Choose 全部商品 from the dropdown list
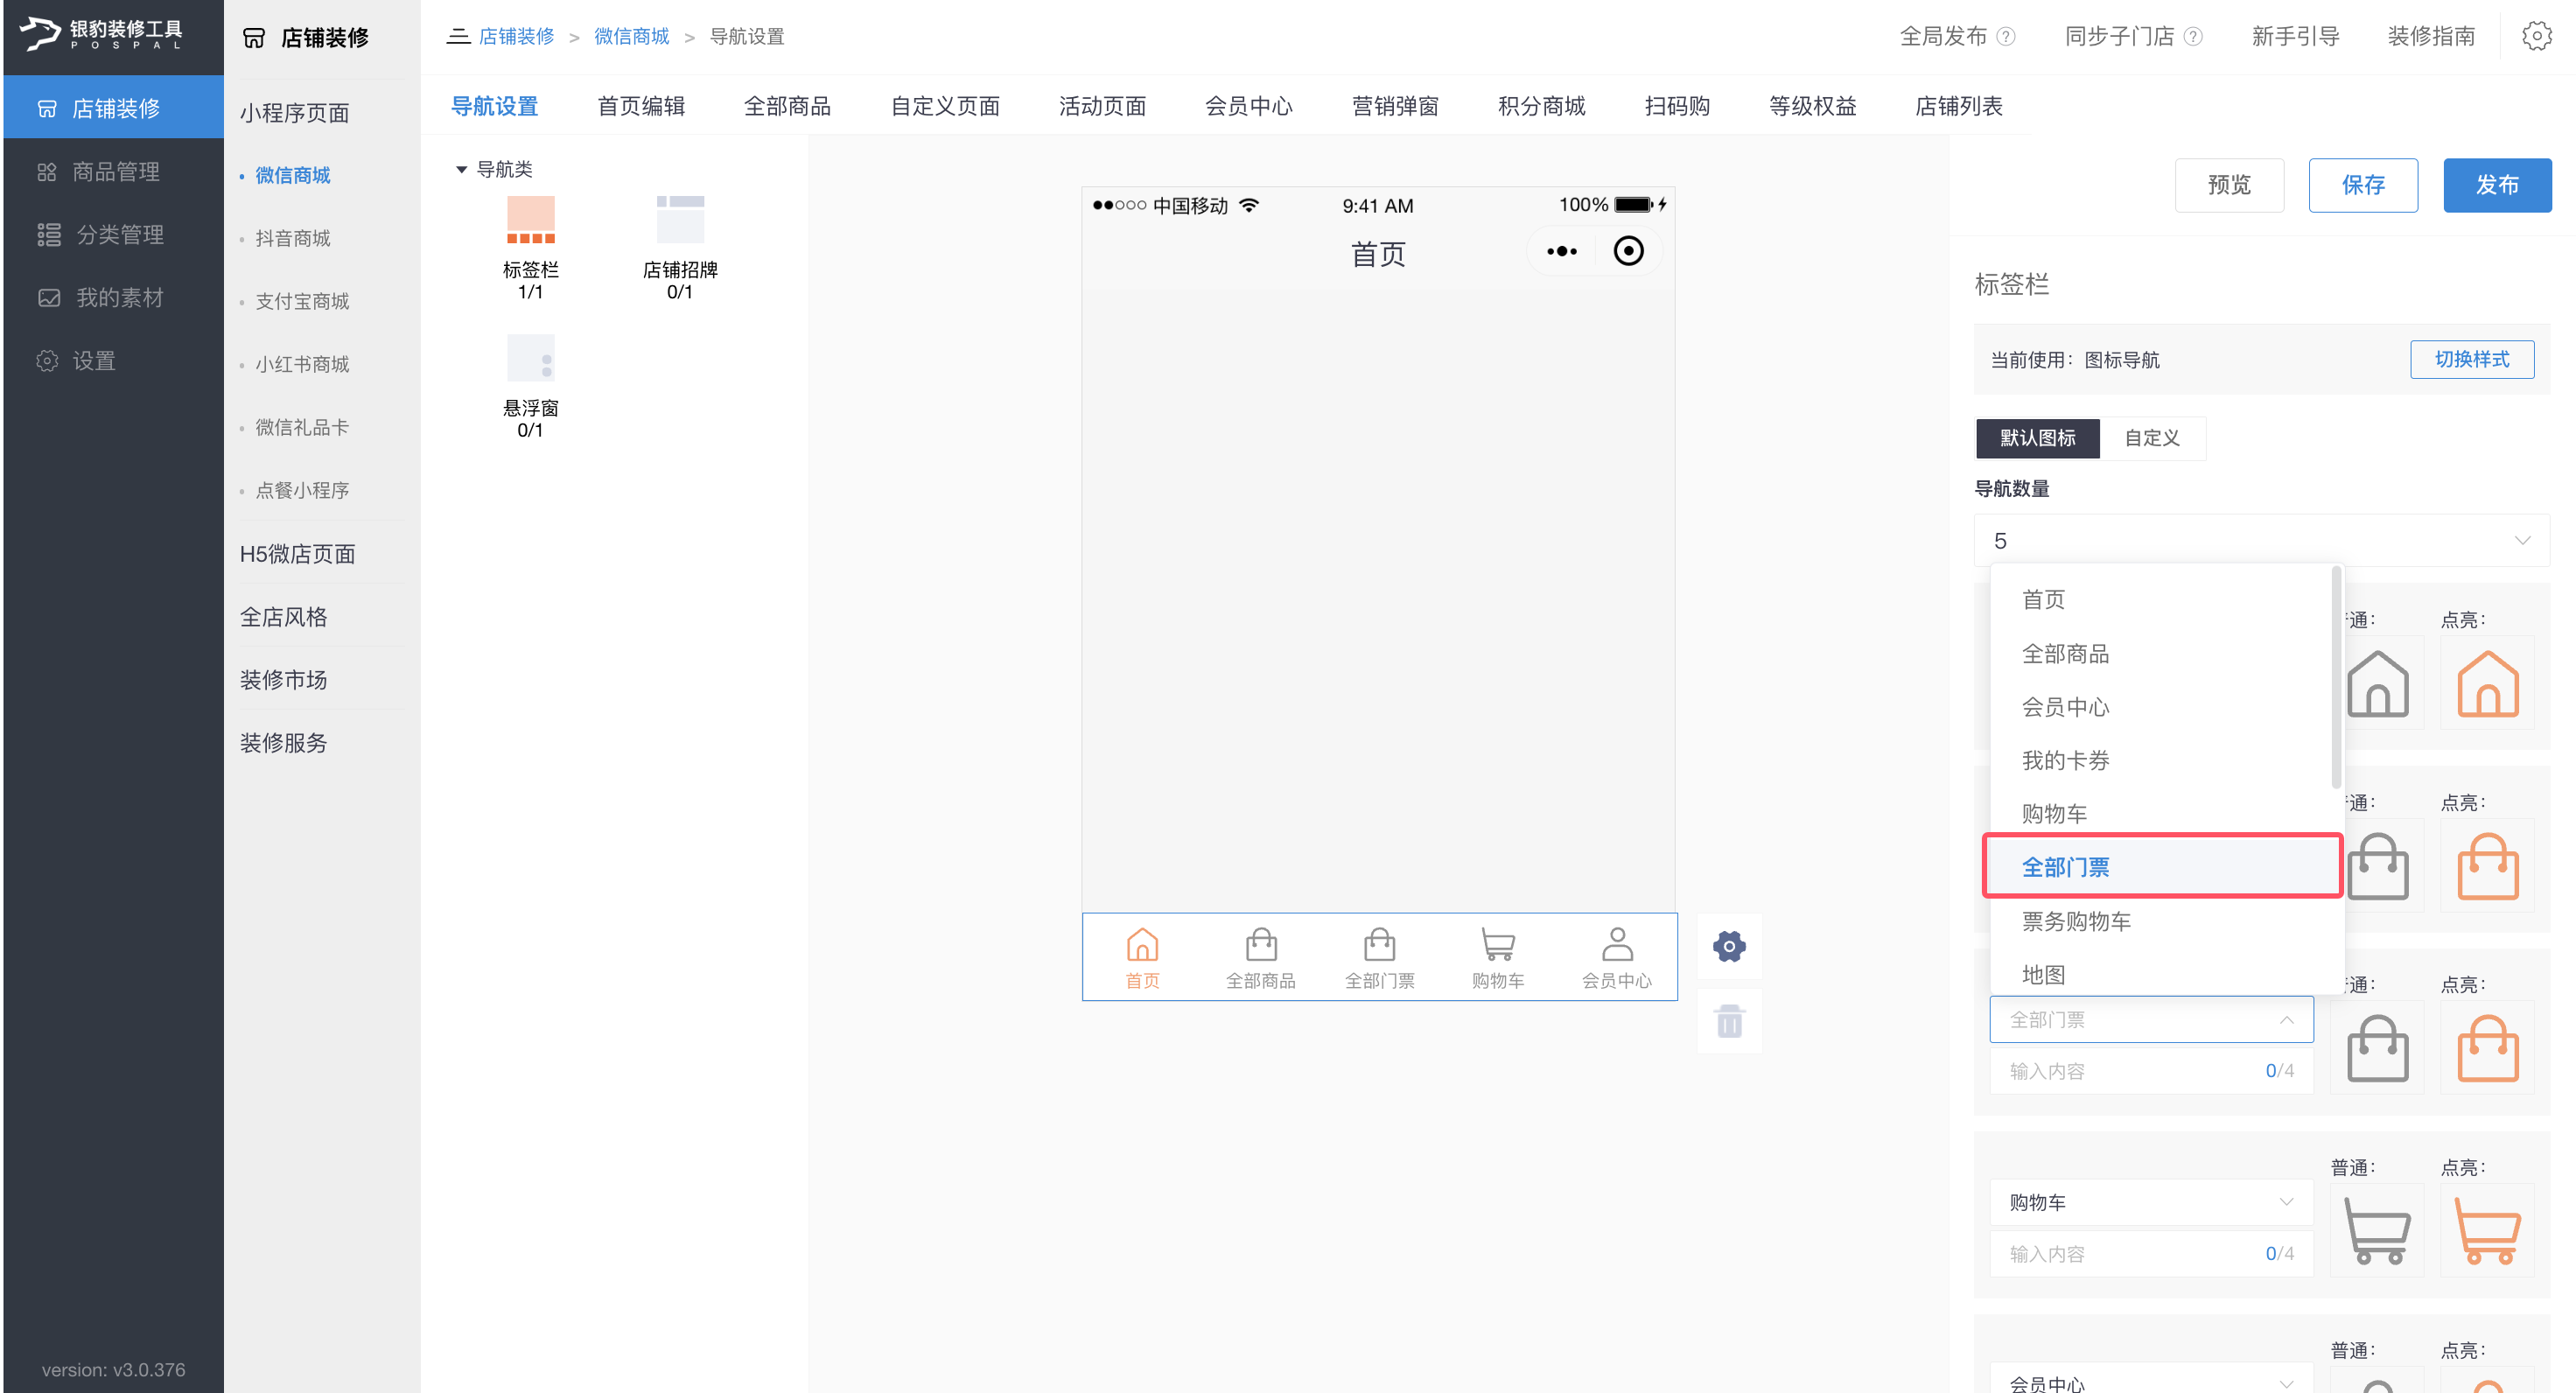This screenshot has height=1393, width=2576. click(2161, 654)
